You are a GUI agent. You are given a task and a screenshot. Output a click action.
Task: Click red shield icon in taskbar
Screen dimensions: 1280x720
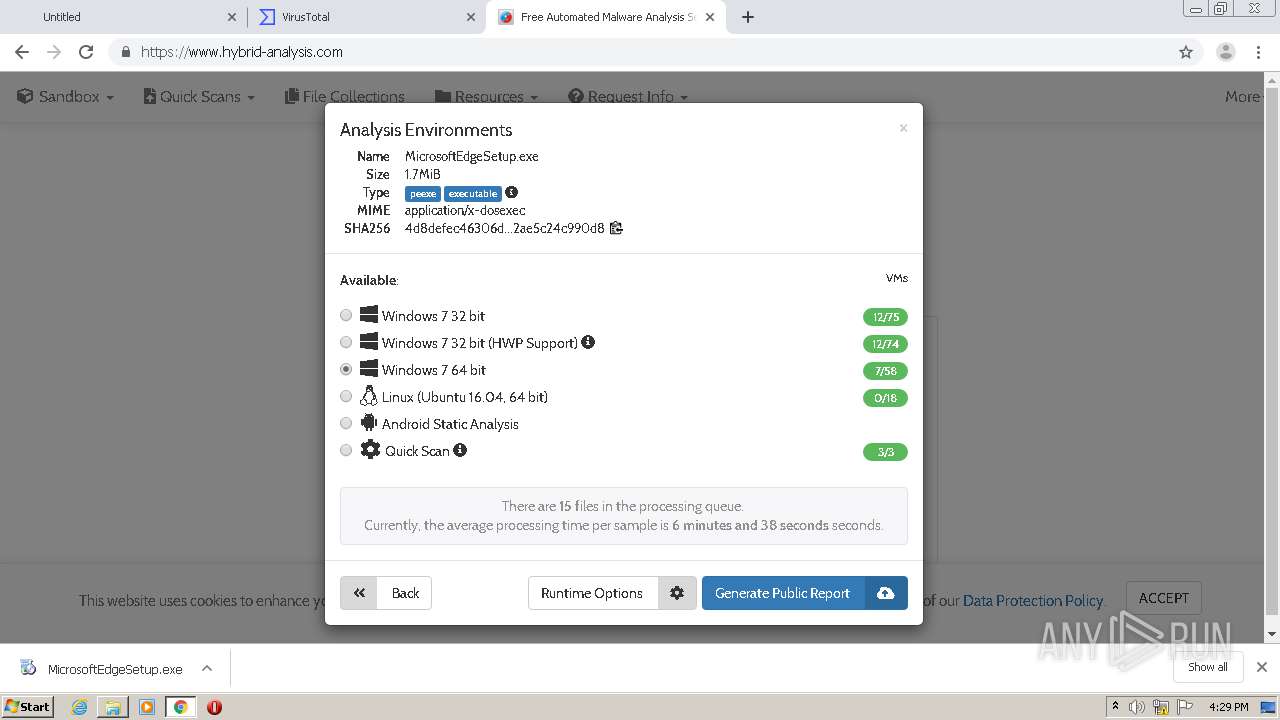(214, 707)
